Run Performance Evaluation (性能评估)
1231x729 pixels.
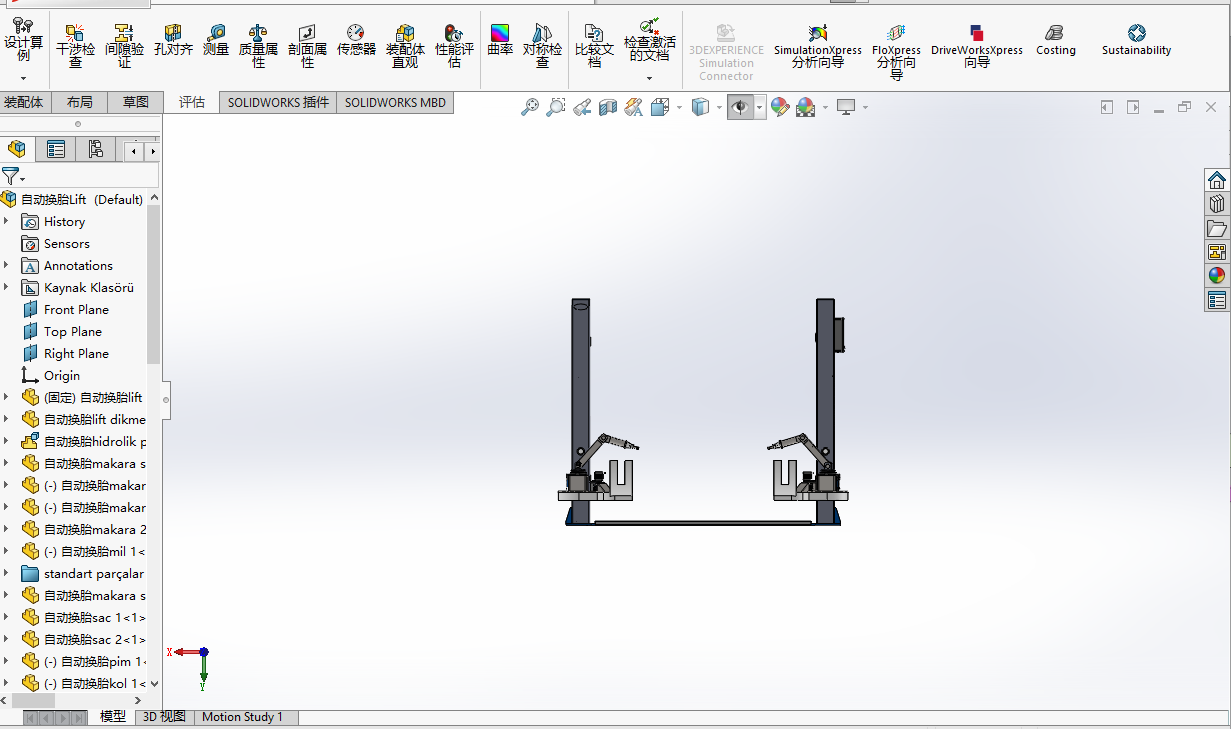454,46
